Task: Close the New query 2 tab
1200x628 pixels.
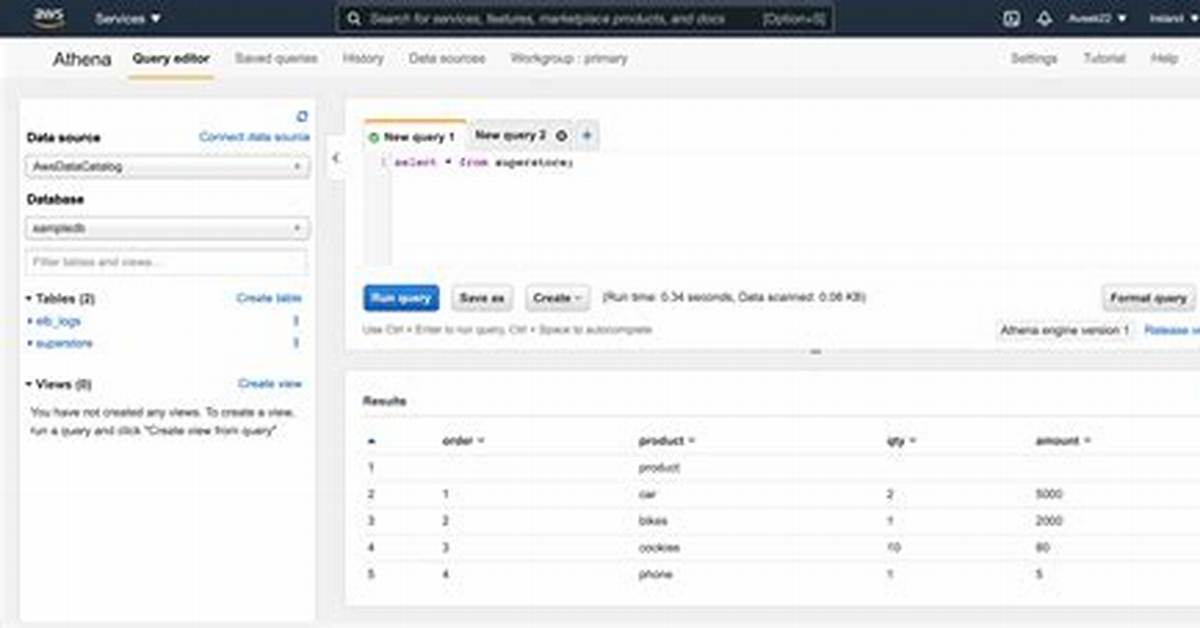Action: 561,135
